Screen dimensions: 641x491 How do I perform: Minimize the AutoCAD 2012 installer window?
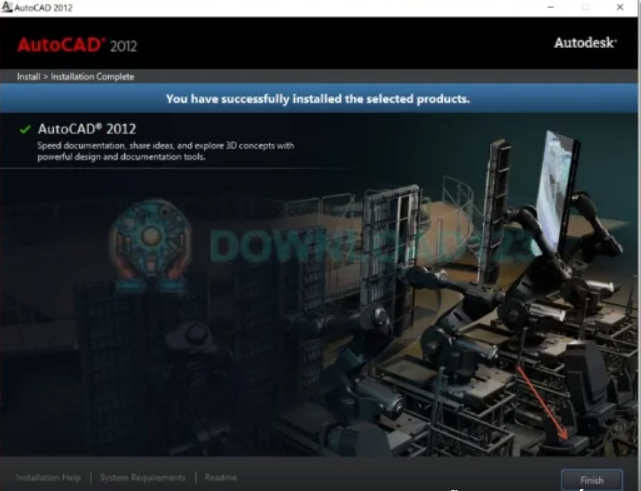pos(551,7)
